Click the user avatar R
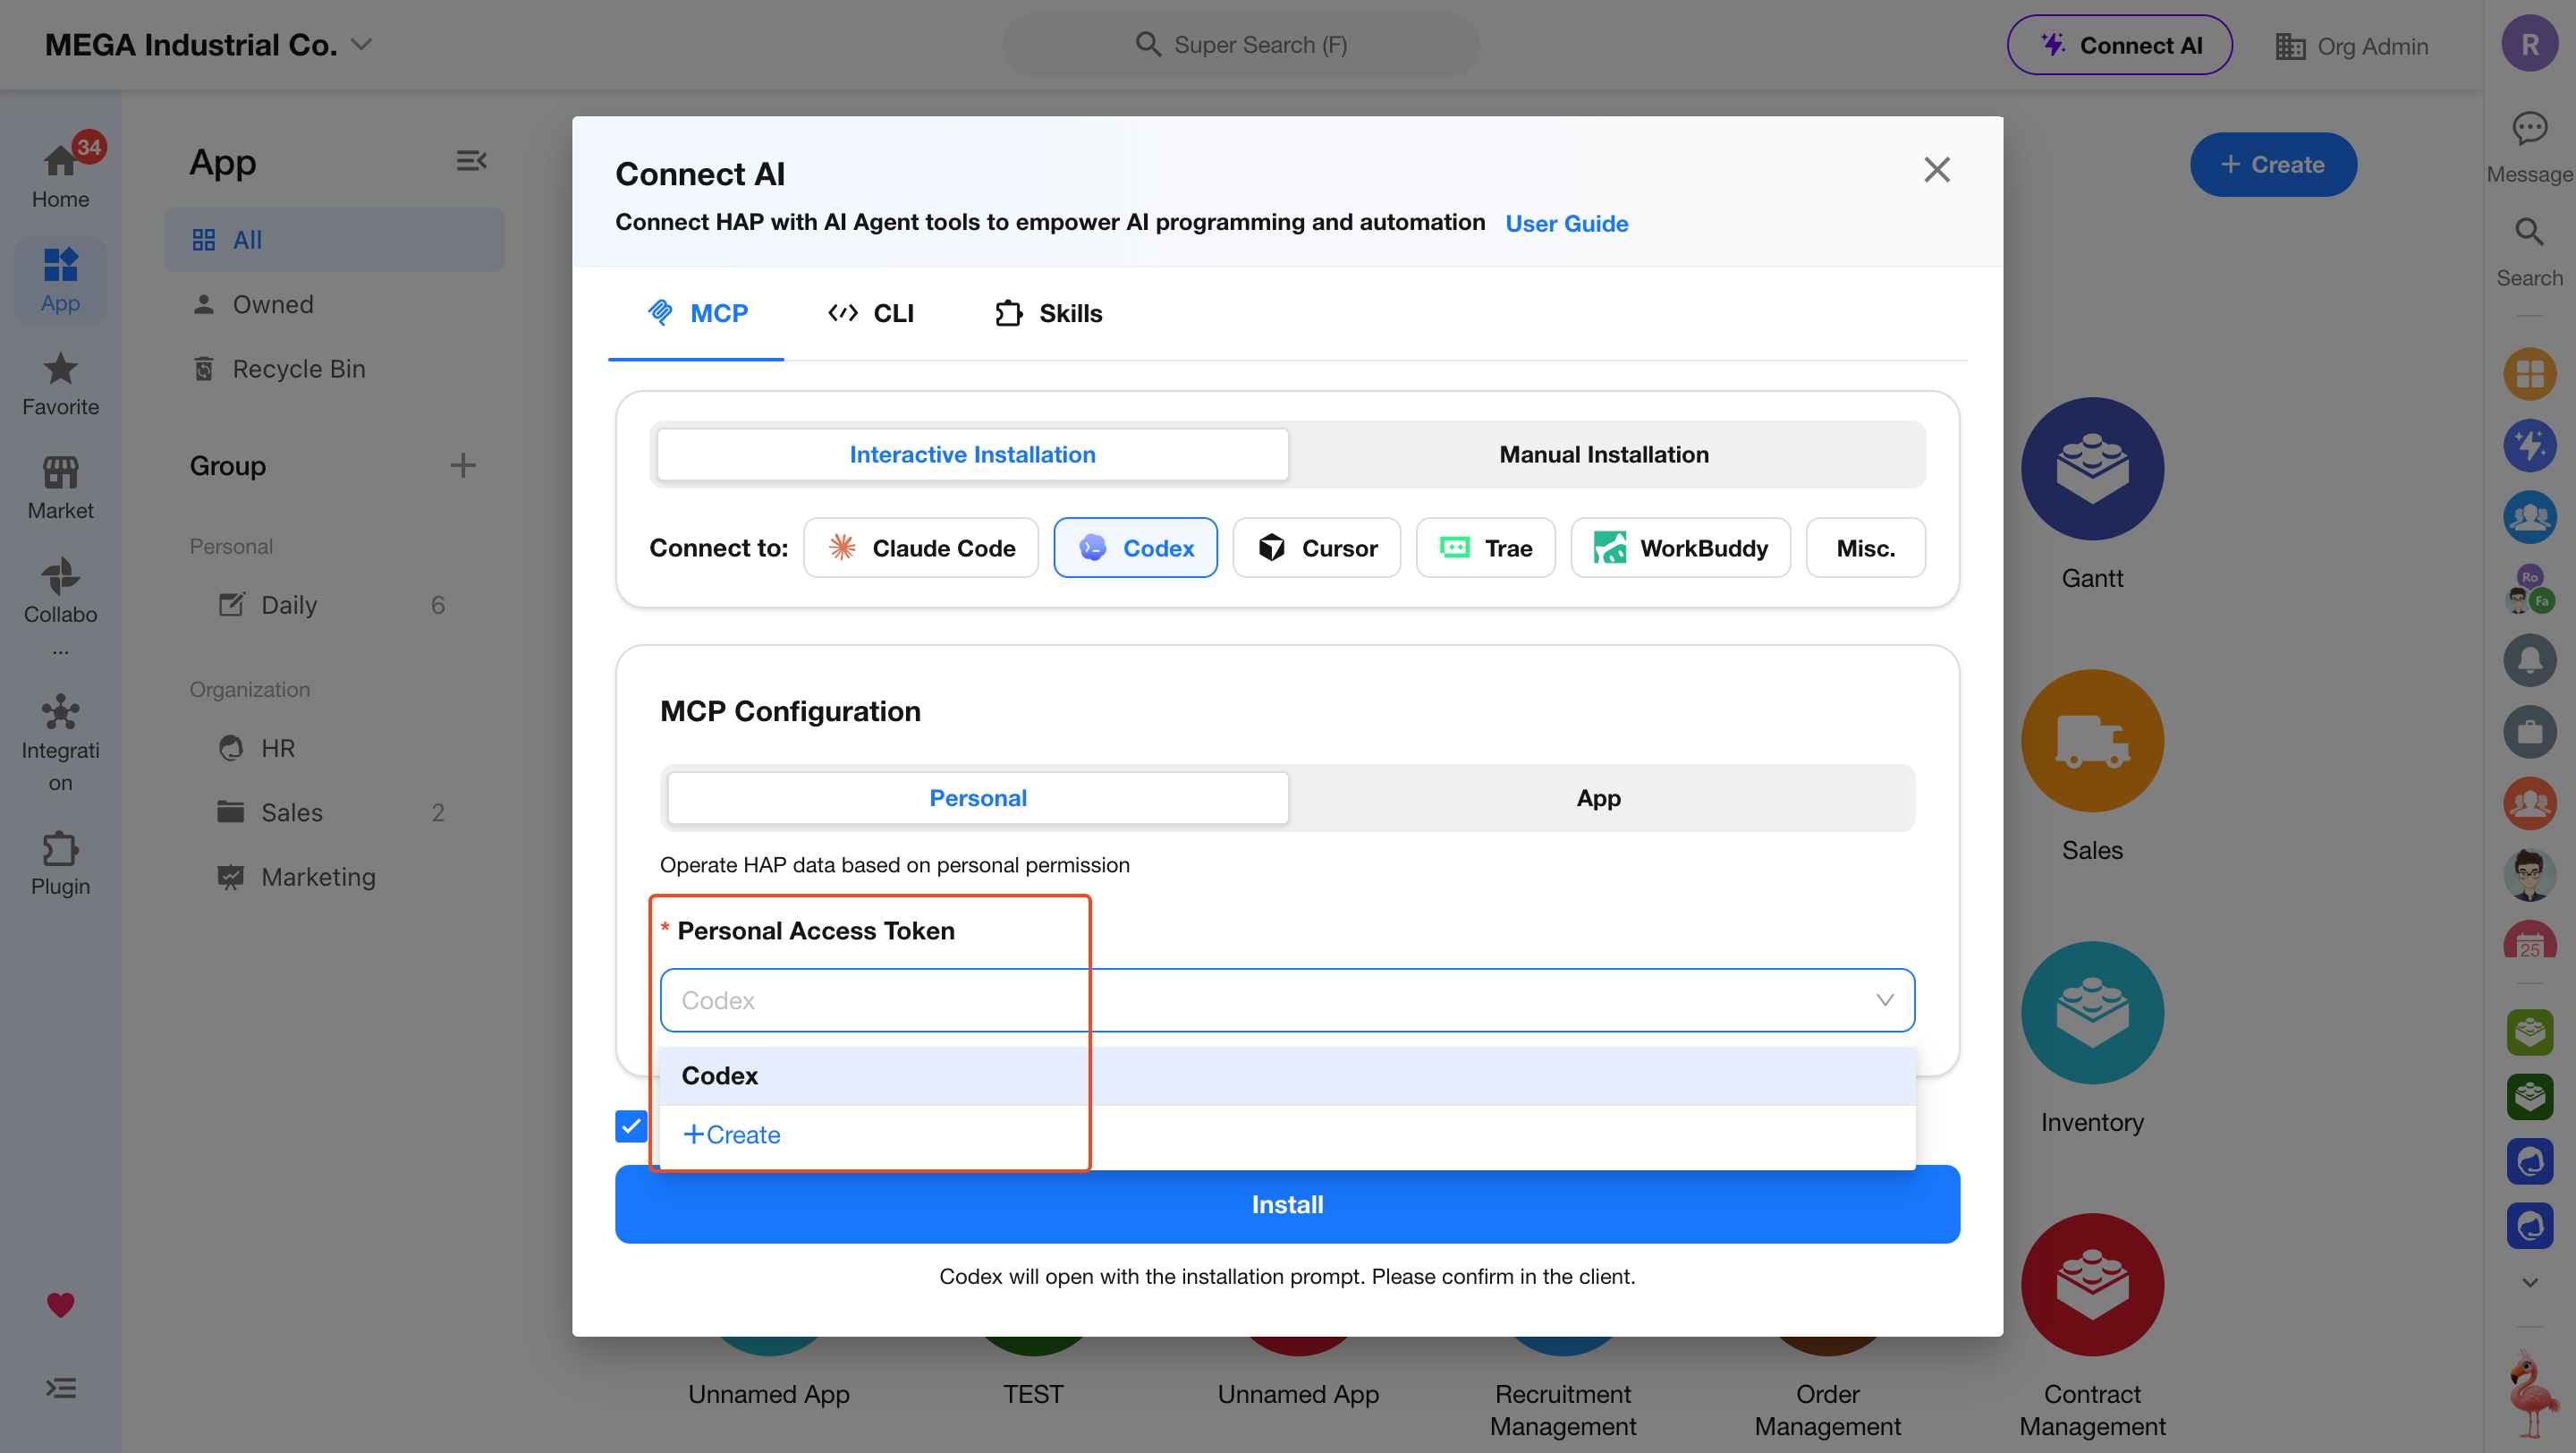Image resolution: width=2576 pixels, height=1453 pixels. click(2529, 44)
